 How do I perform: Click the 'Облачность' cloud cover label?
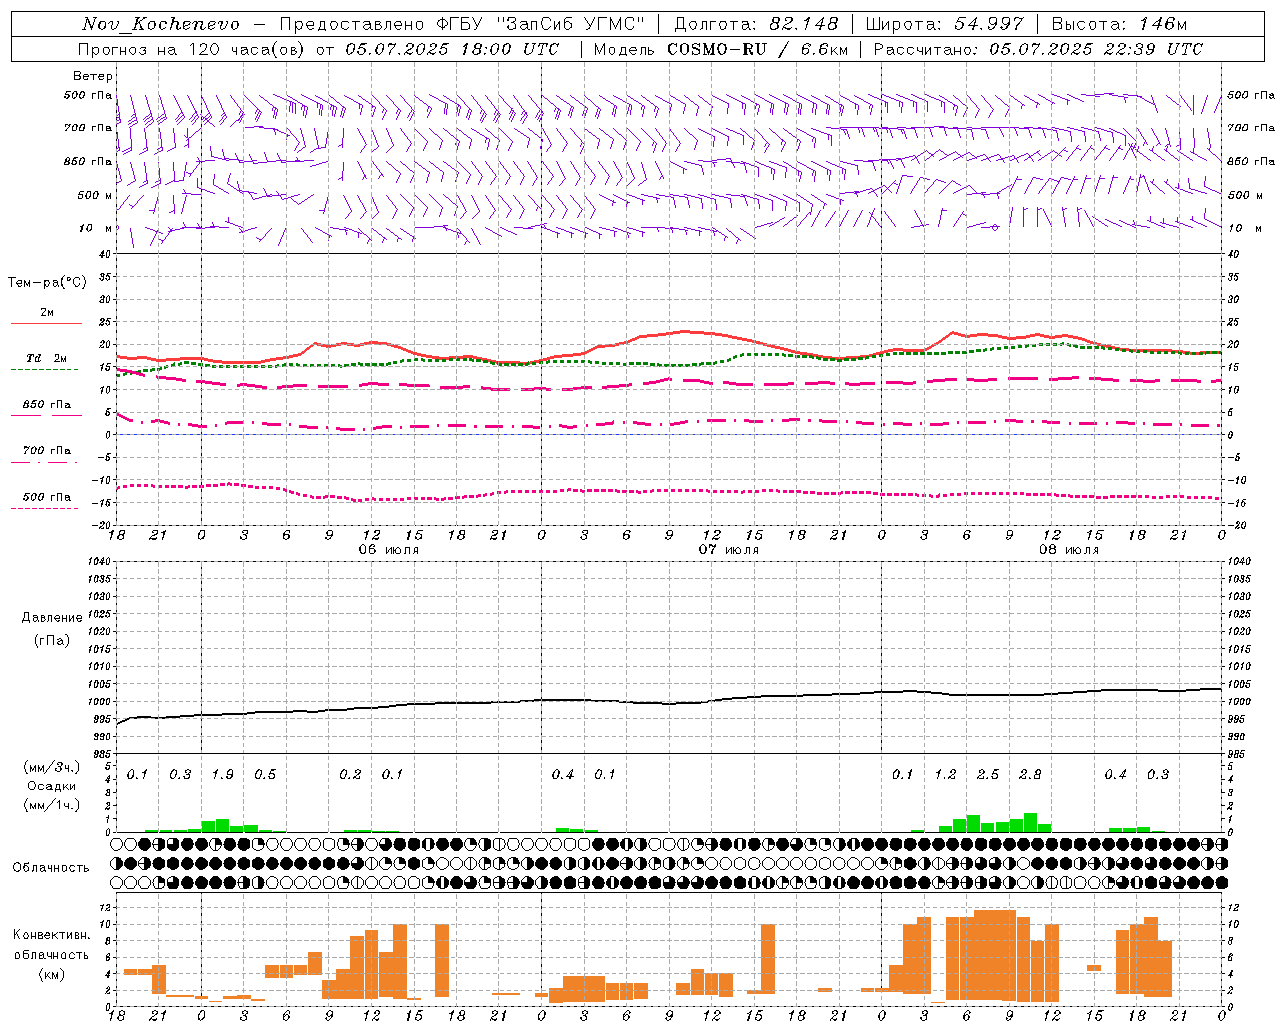tap(51, 867)
